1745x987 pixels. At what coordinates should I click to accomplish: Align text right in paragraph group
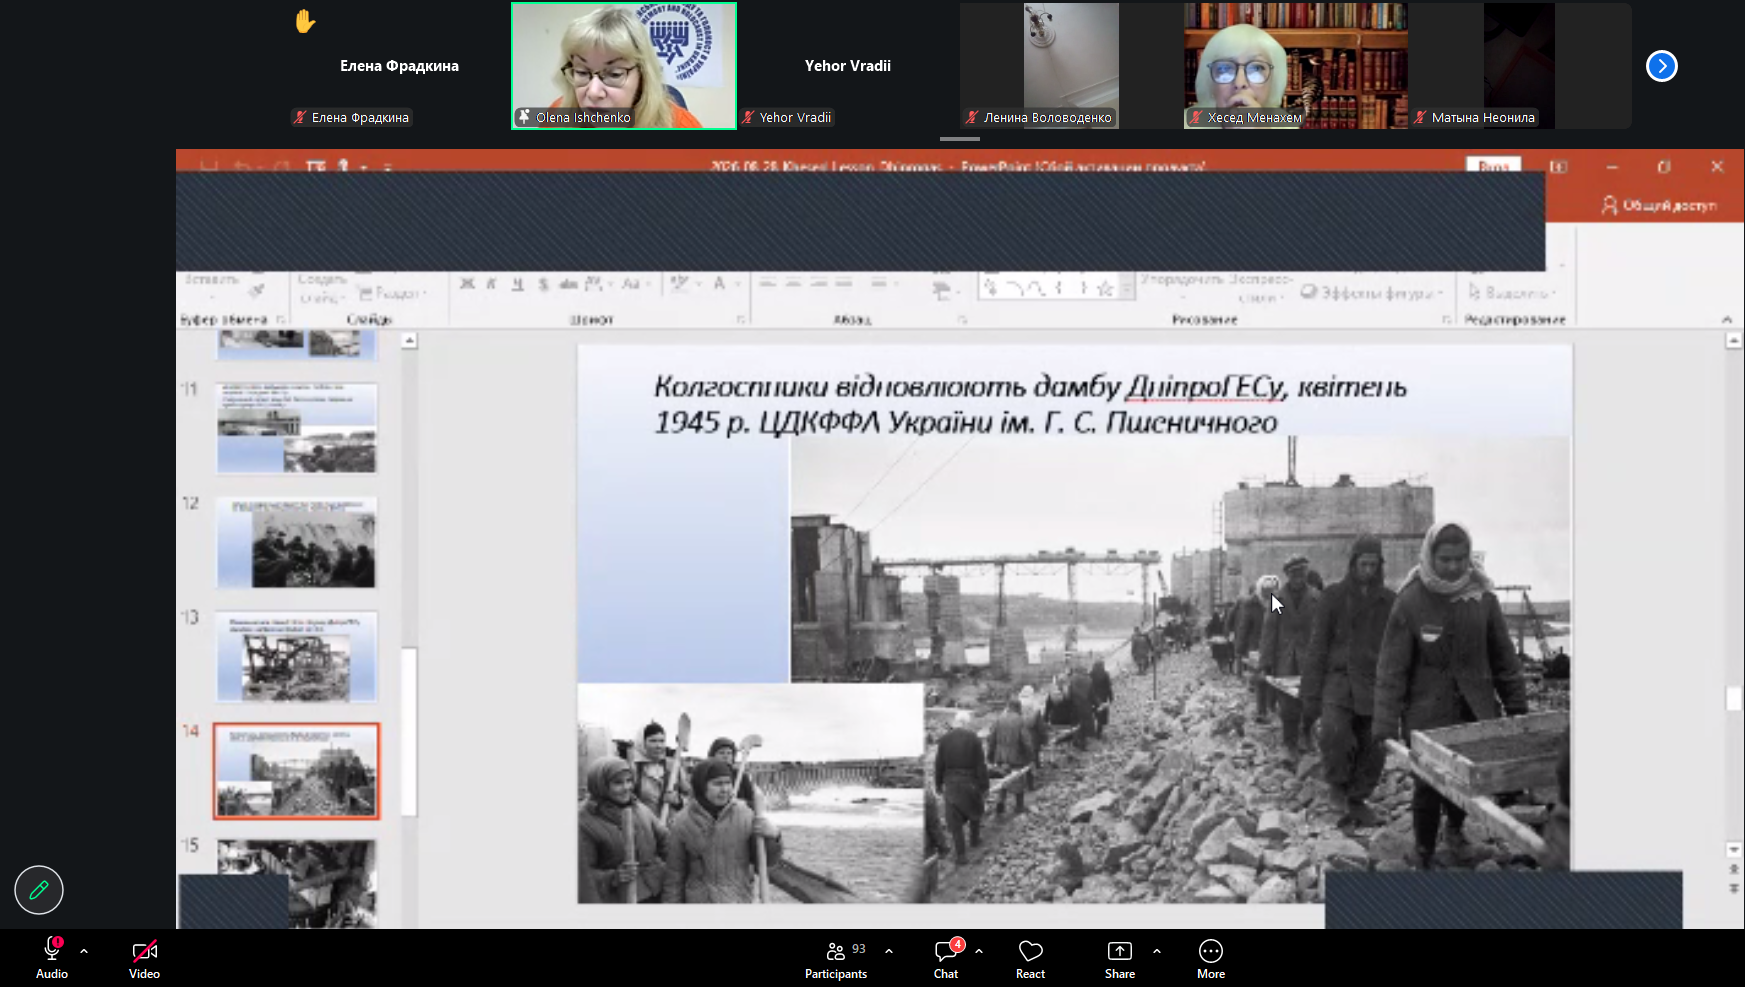818,284
